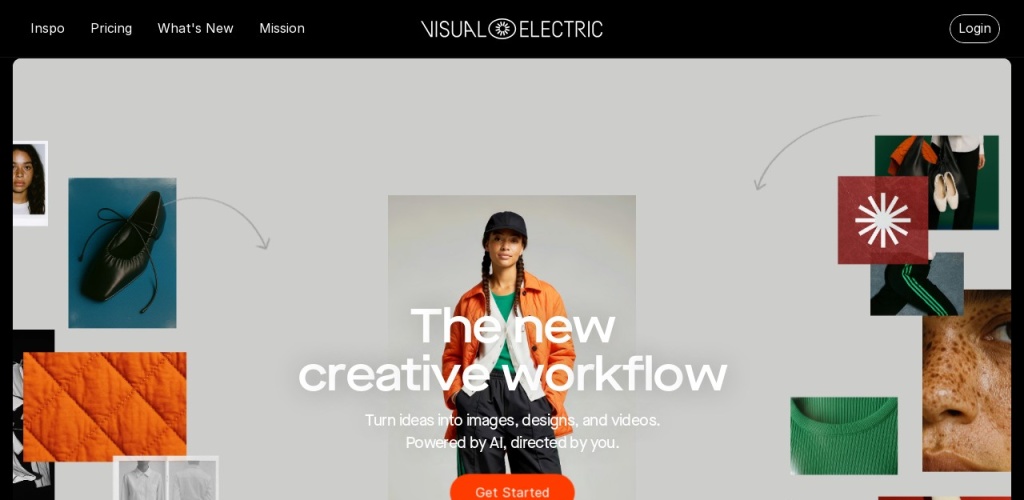Viewport: 1024px width, 500px height.
Task: Click the Visual Electric sunburst logo icon
Action: [502, 29]
